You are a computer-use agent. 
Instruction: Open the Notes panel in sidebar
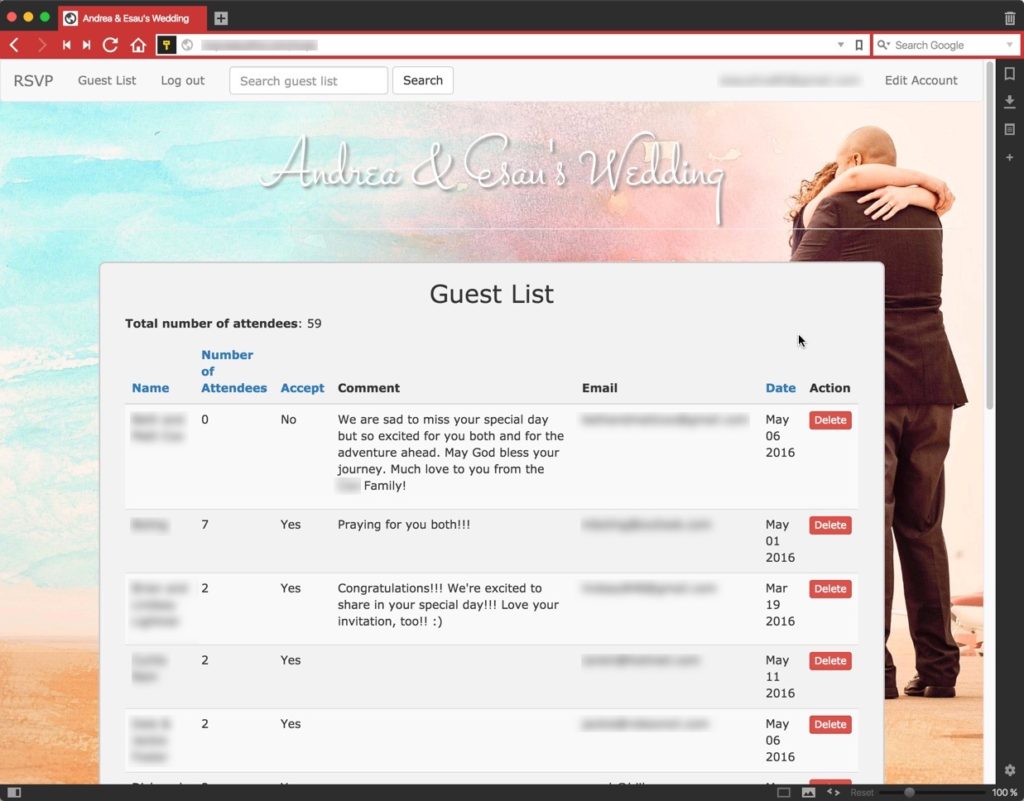click(1009, 129)
